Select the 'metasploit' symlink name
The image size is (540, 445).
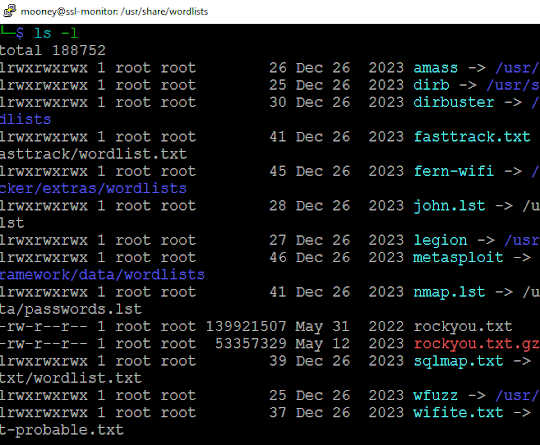[x=458, y=257]
